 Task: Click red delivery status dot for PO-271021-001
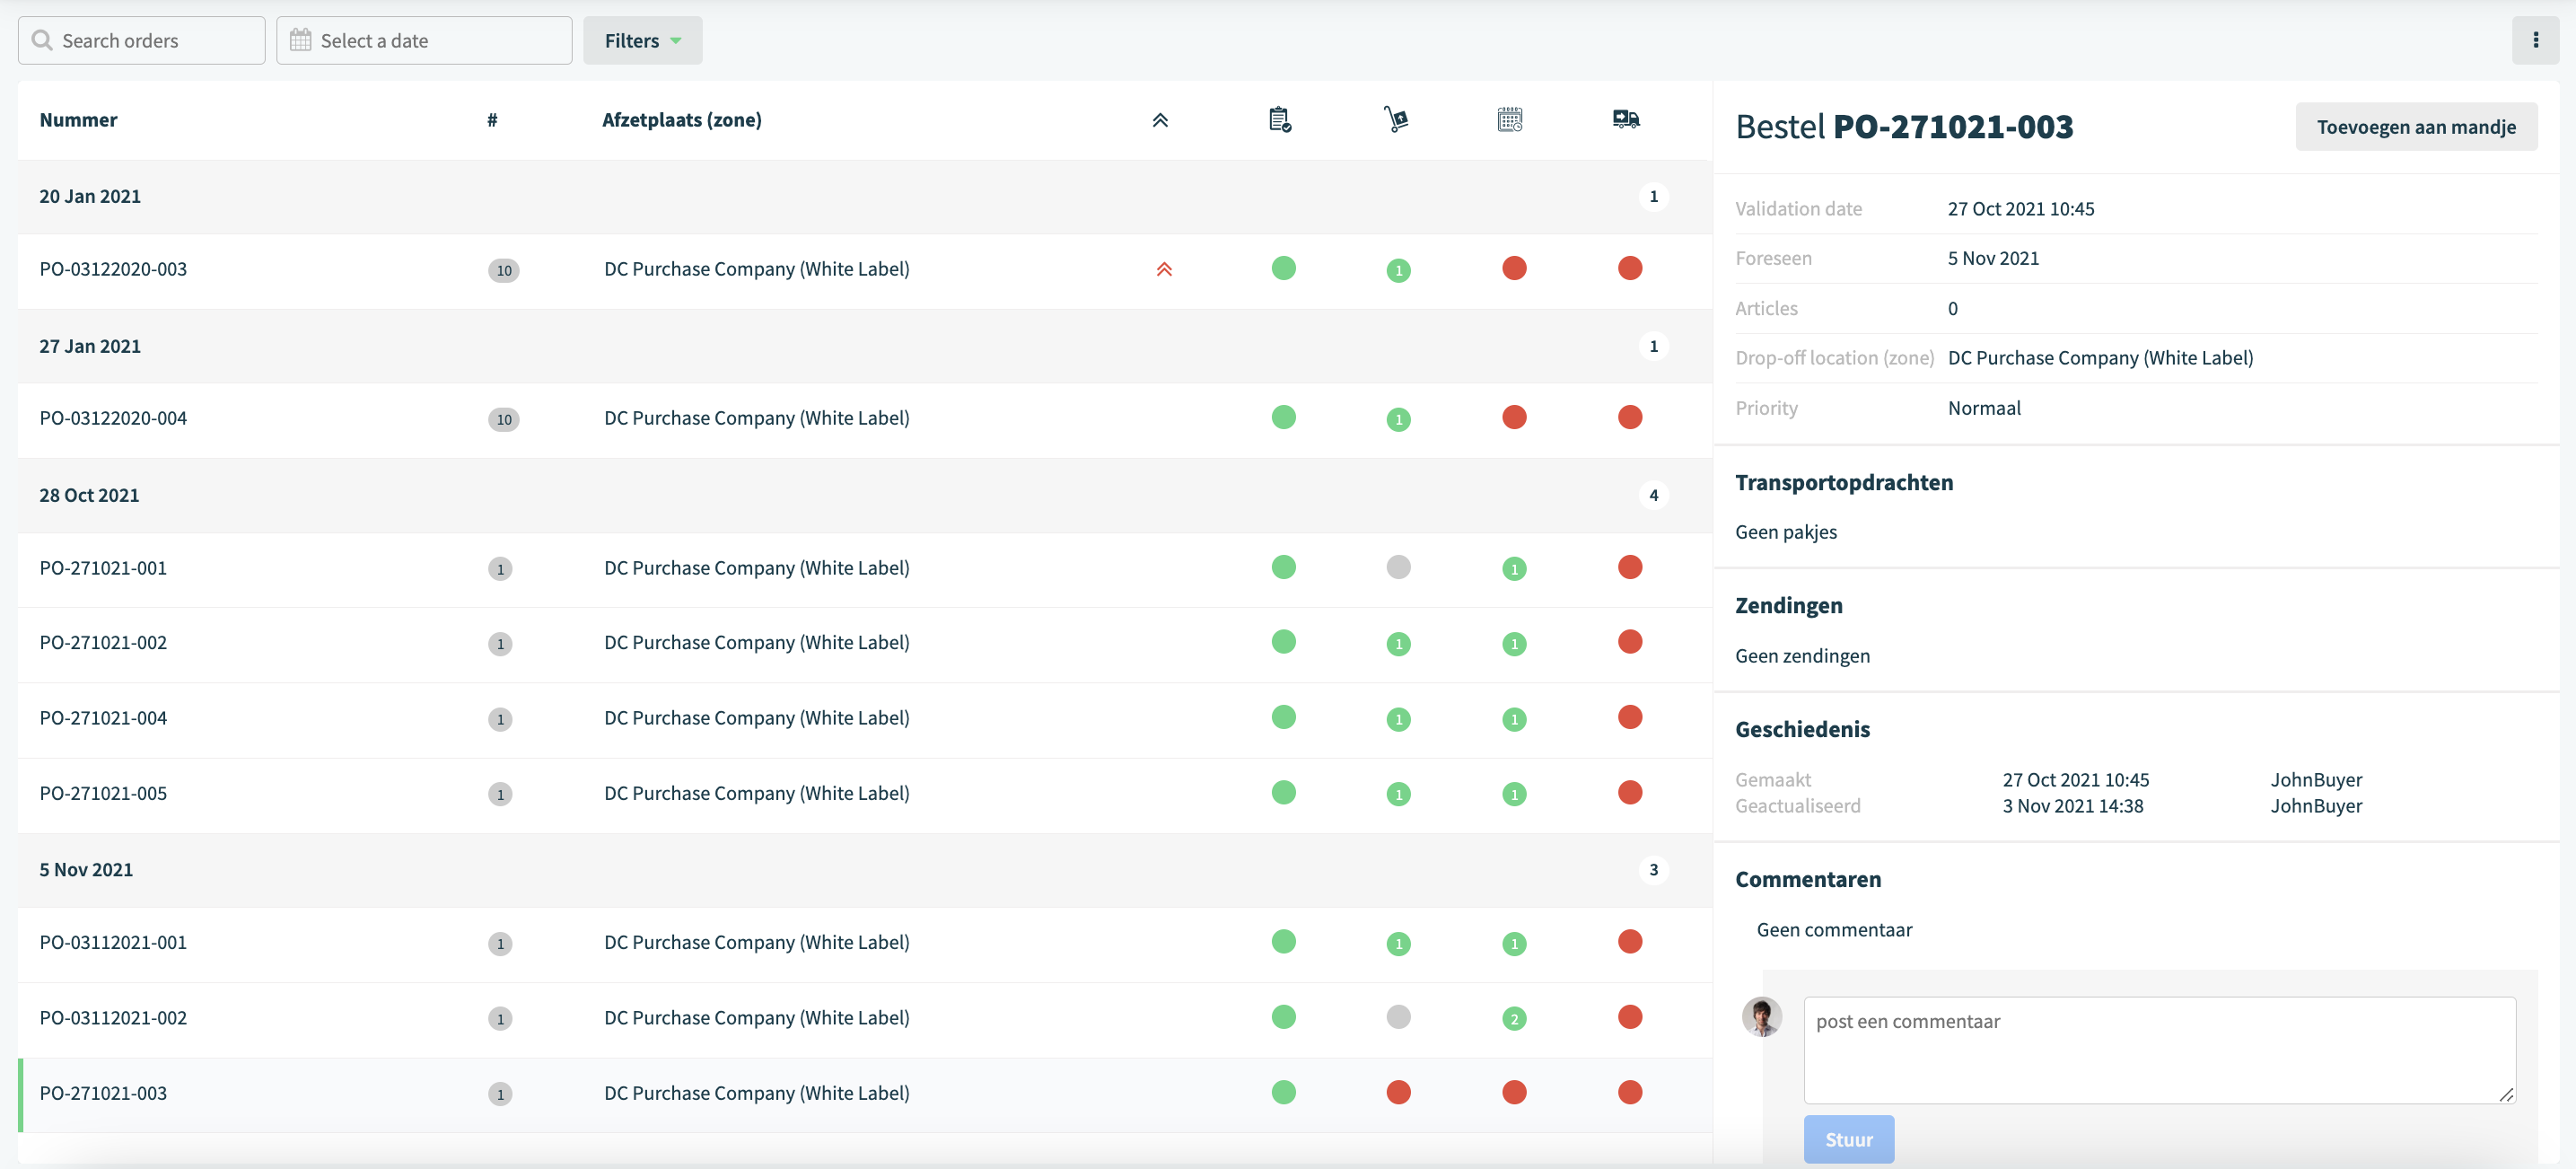pyautogui.click(x=1630, y=567)
